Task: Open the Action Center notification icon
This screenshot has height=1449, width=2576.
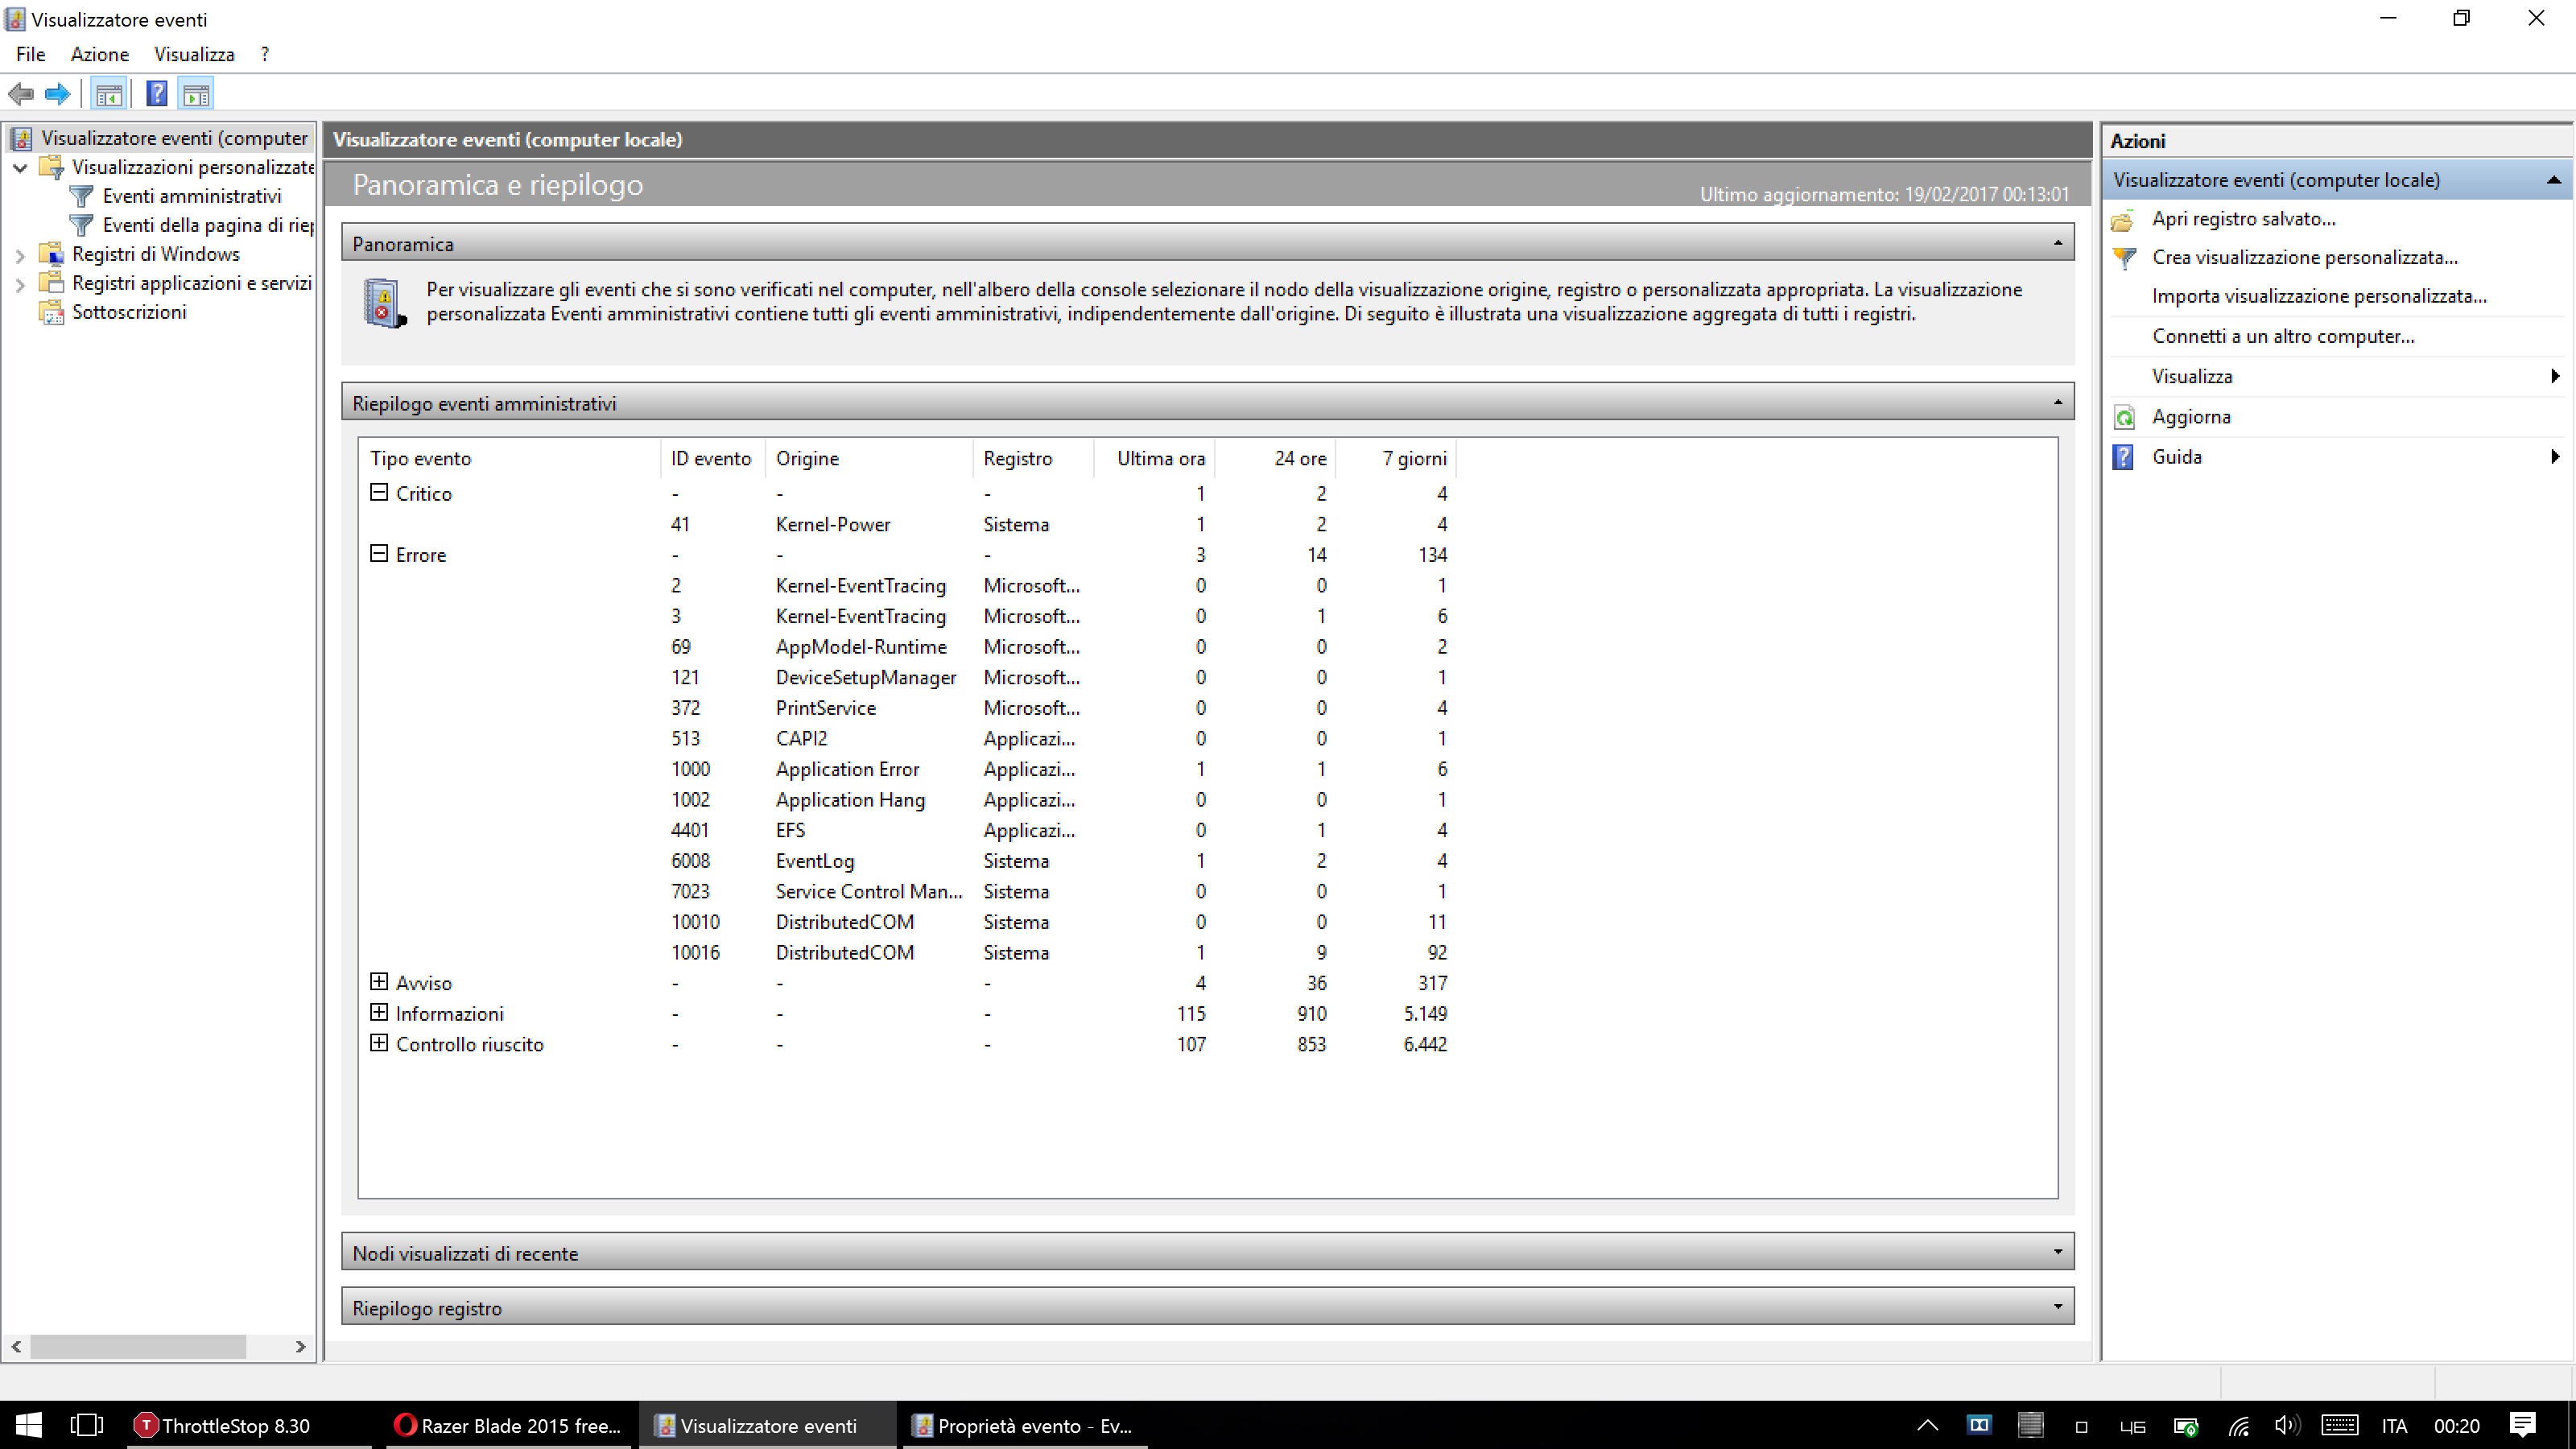Action: [2523, 1425]
